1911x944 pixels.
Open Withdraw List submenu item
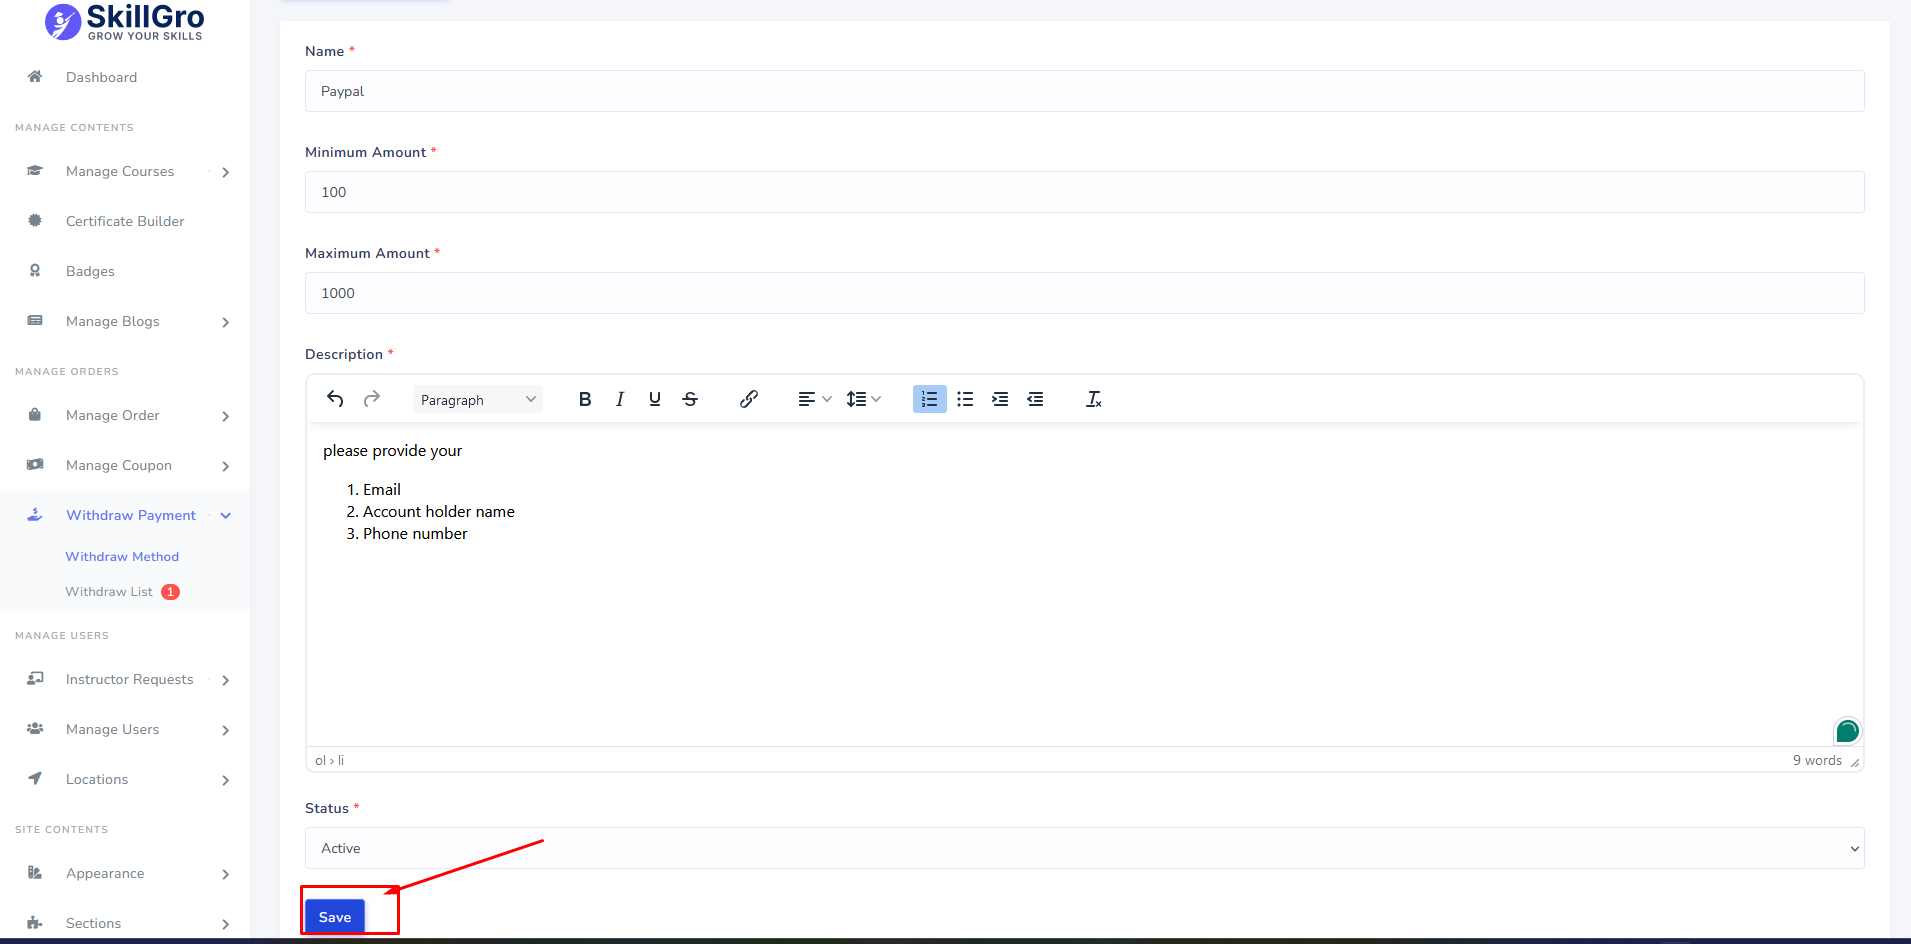pos(109,592)
